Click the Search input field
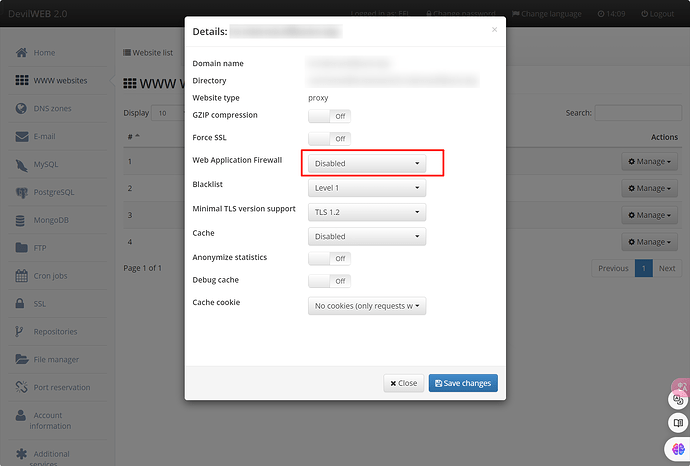Image resolution: width=690 pixels, height=466 pixels. [x=638, y=113]
